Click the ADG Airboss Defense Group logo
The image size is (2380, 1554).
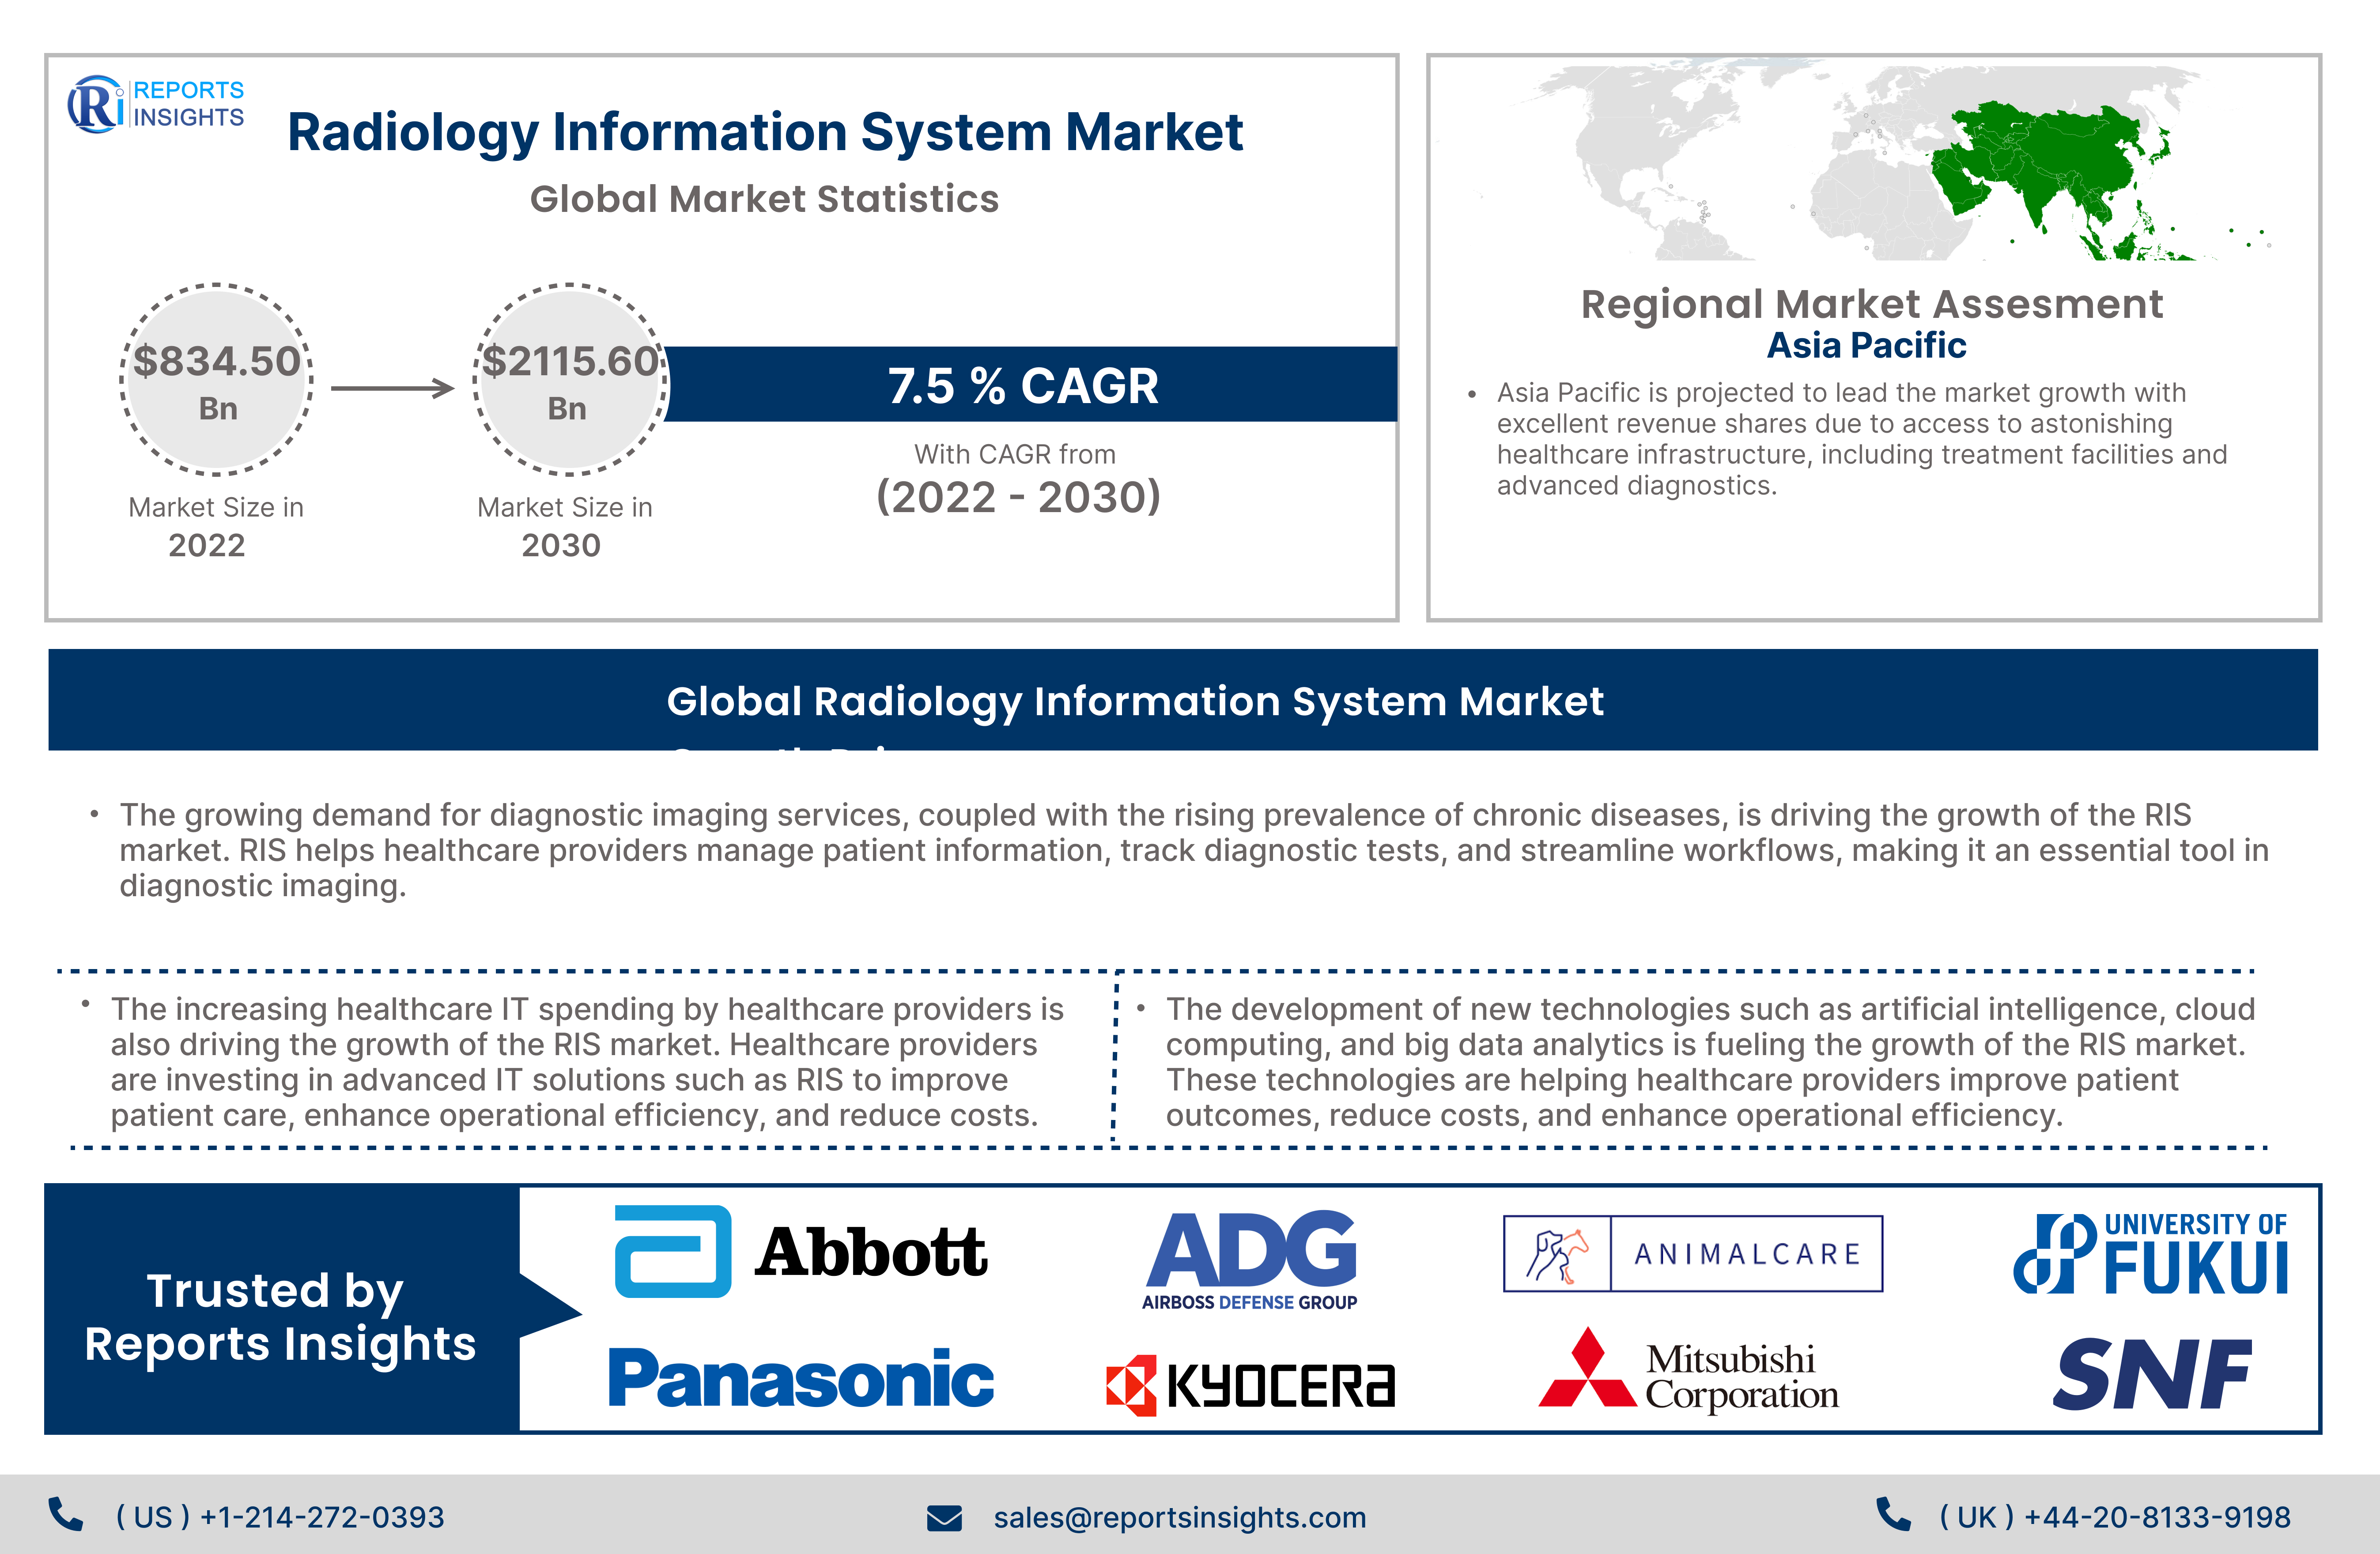[x=1250, y=1259]
